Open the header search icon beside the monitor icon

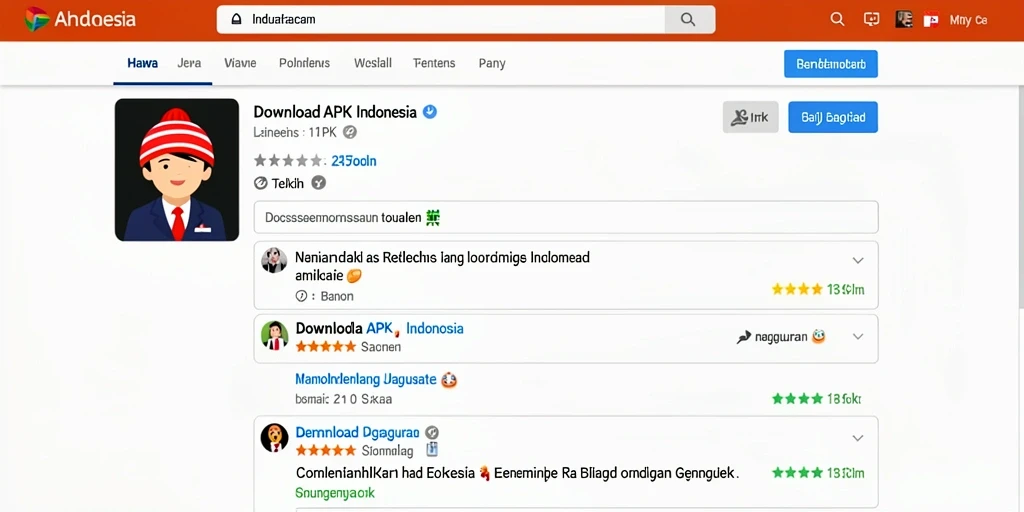coord(837,20)
